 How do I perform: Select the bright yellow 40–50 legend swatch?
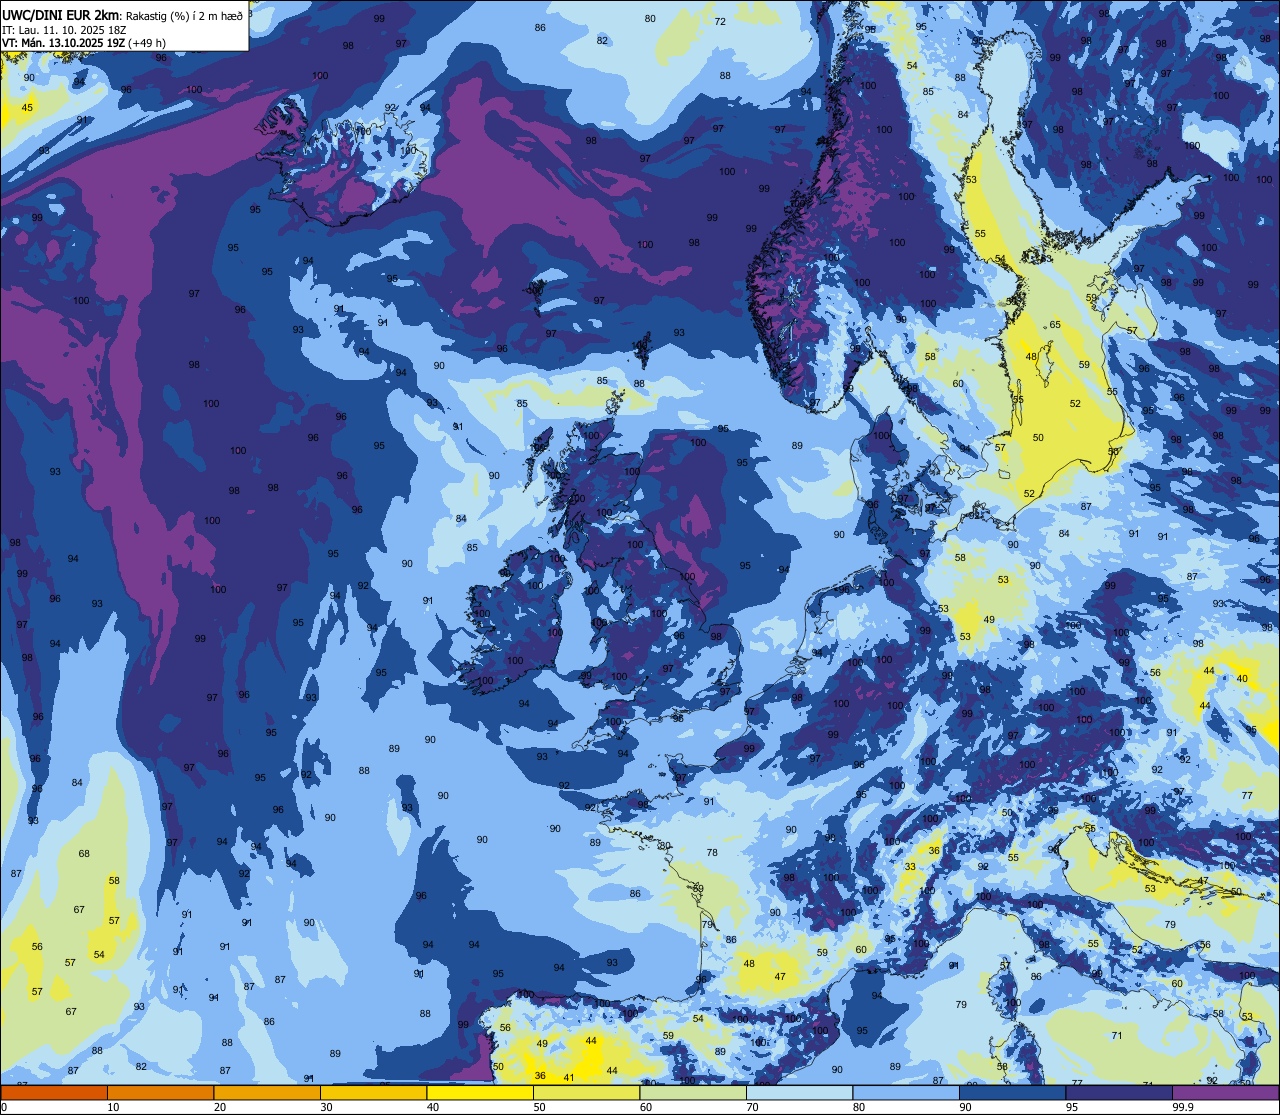pos(480,1092)
